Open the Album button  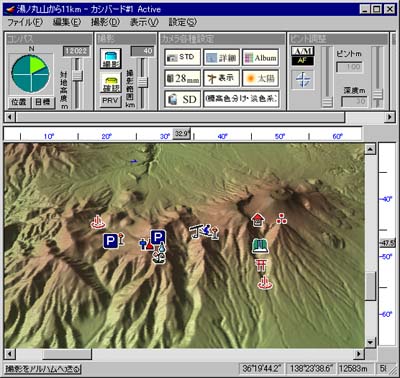coord(260,58)
